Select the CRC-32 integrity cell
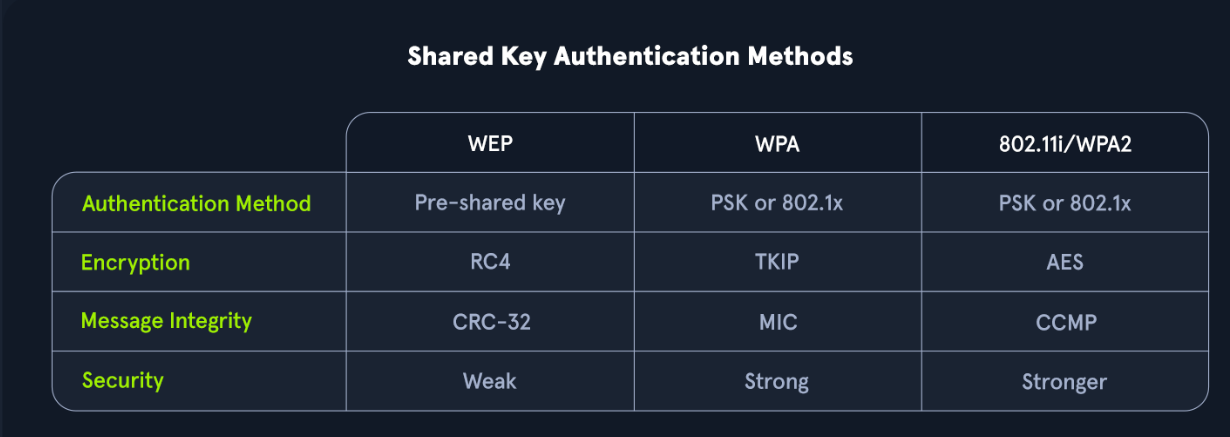Viewport: 1230px width, 437px height. [x=490, y=322]
